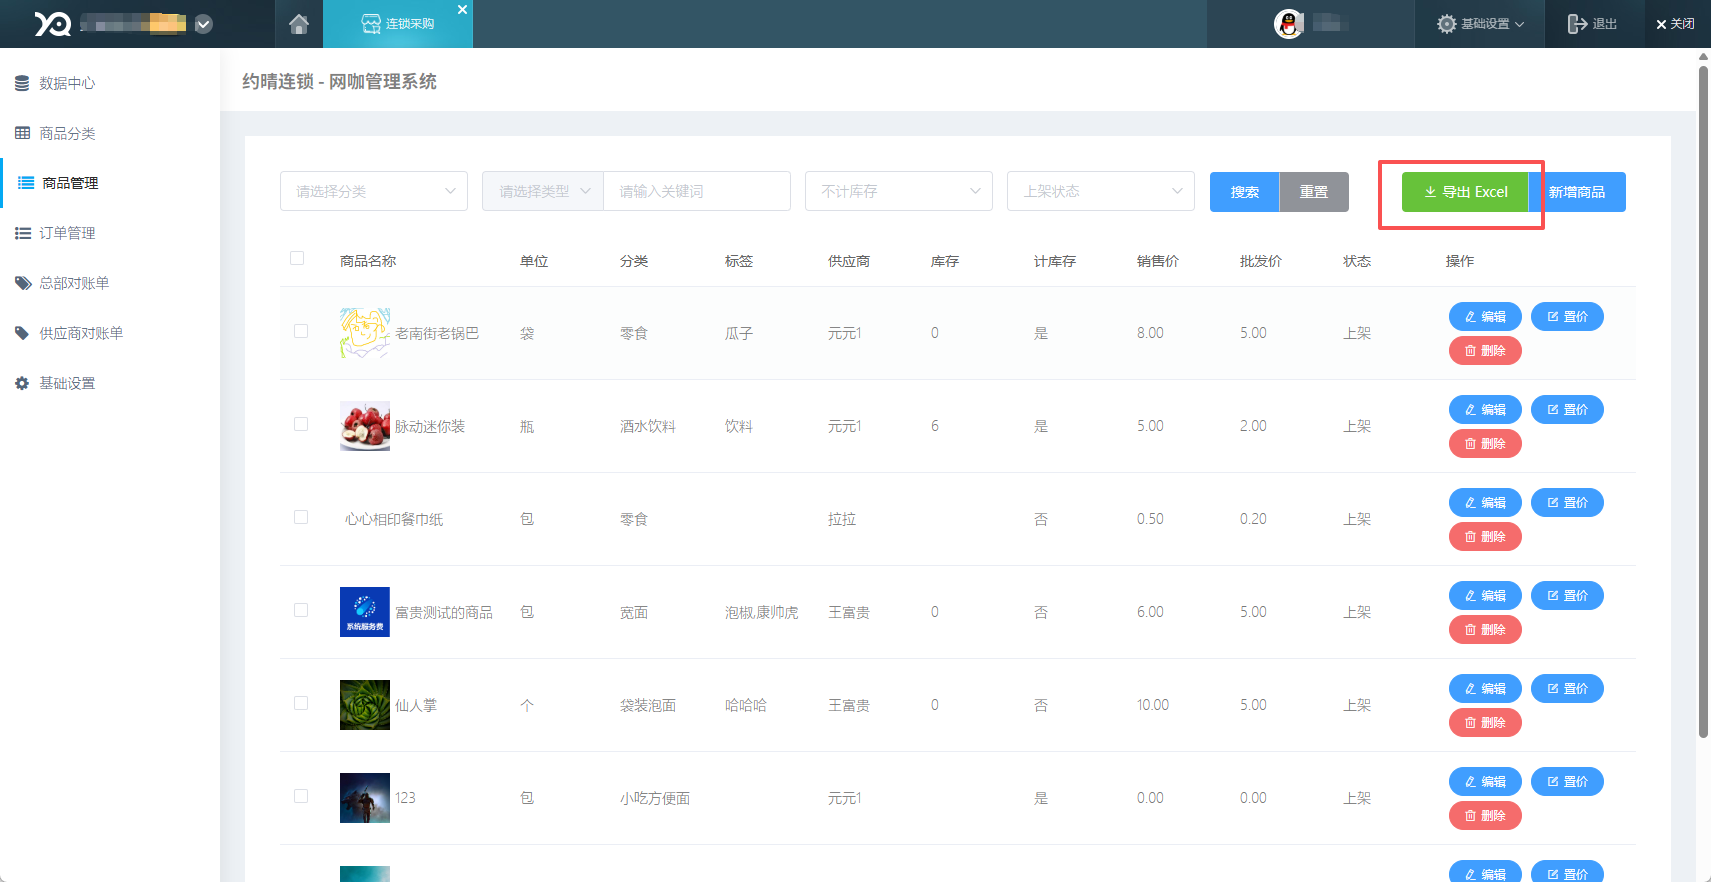Click 删除 for 脉动迷你装
The width and height of the screenshot is (1711, 882).
click(1485, 443)
